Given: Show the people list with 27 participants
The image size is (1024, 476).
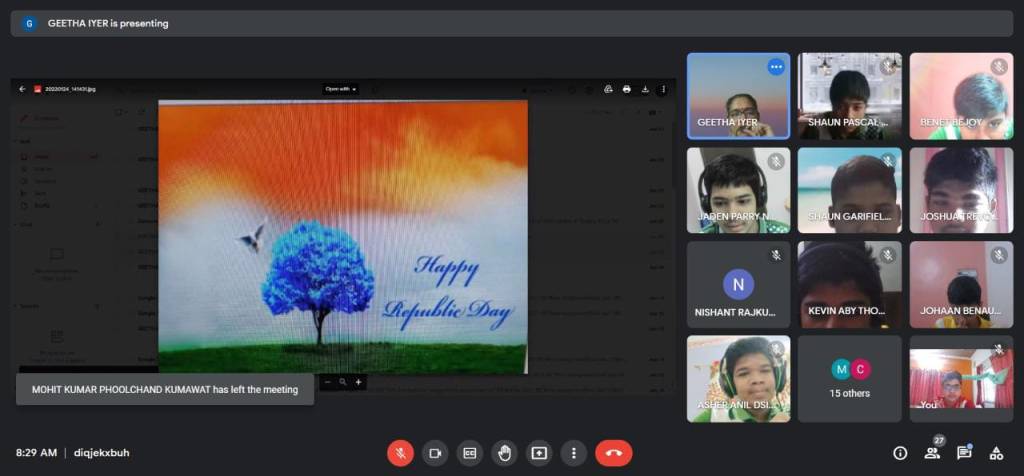Looking at the screenshot, I should (932, 453).
